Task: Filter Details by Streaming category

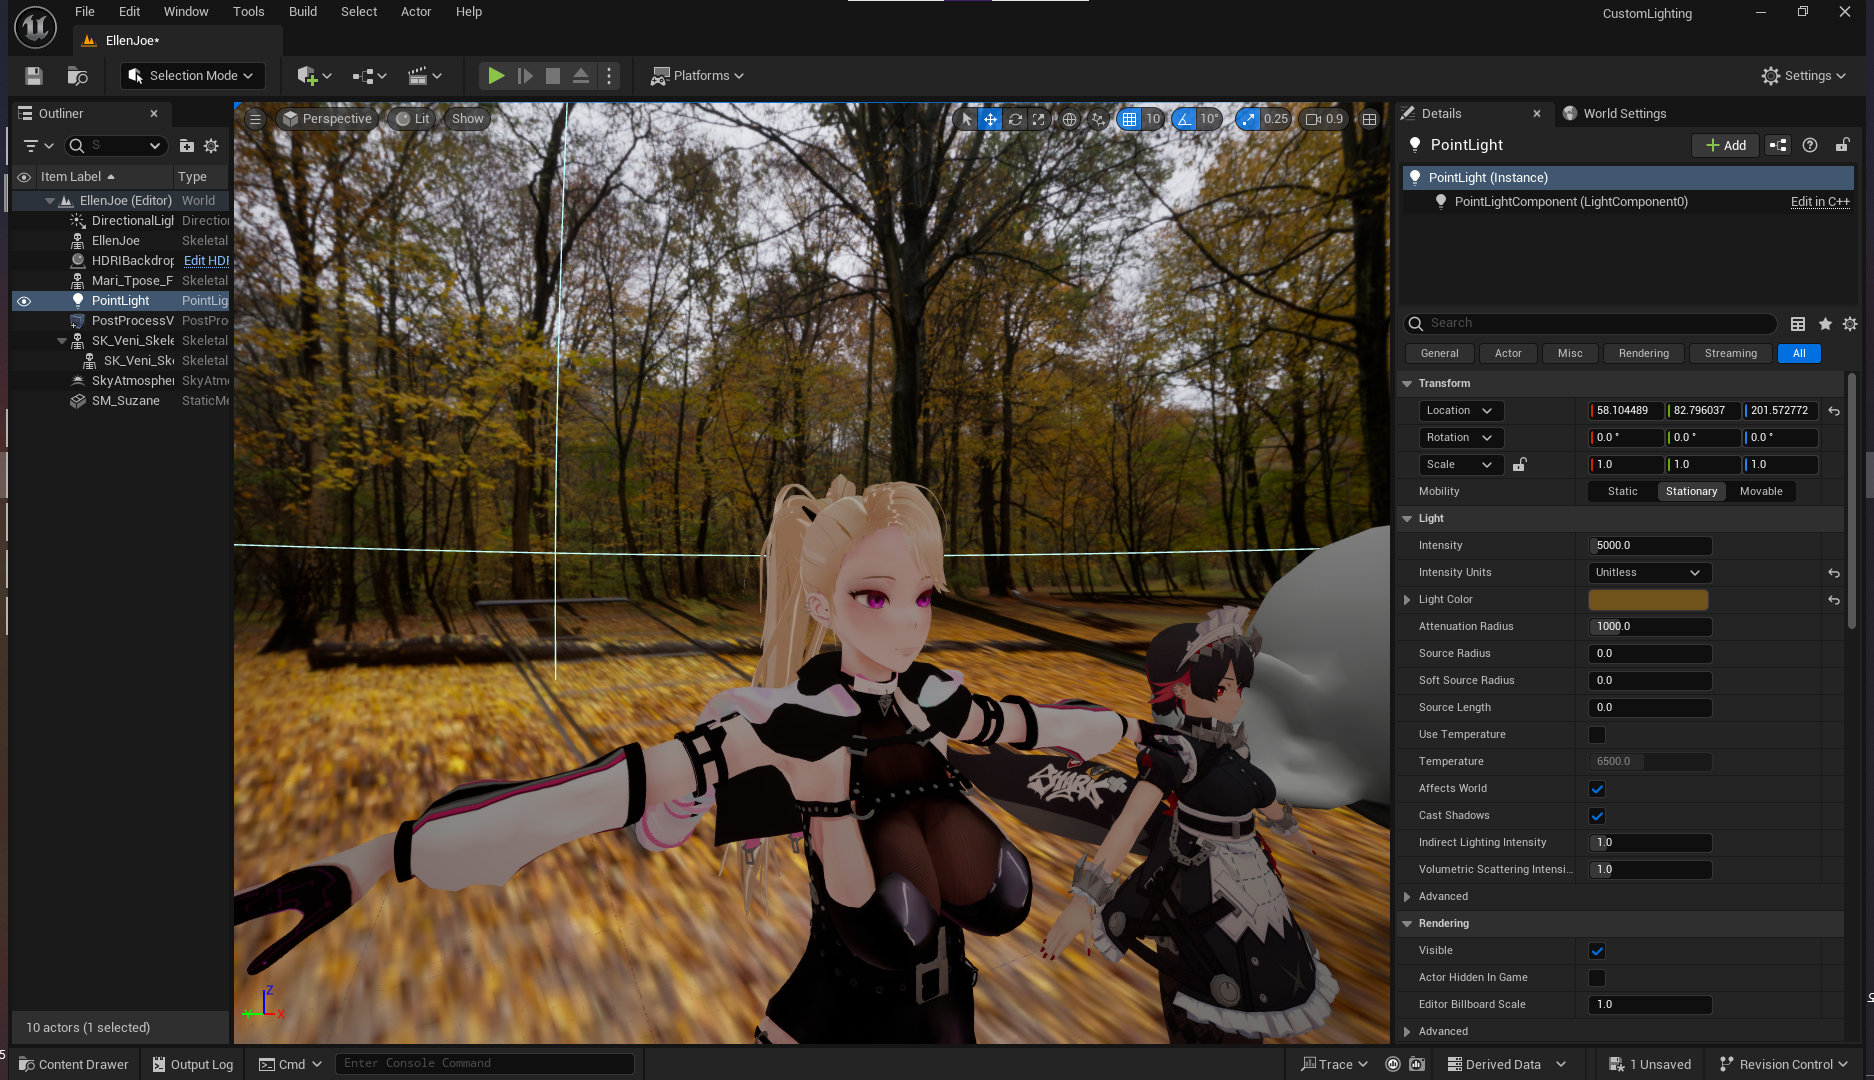Action: (x=1730, y=354)
